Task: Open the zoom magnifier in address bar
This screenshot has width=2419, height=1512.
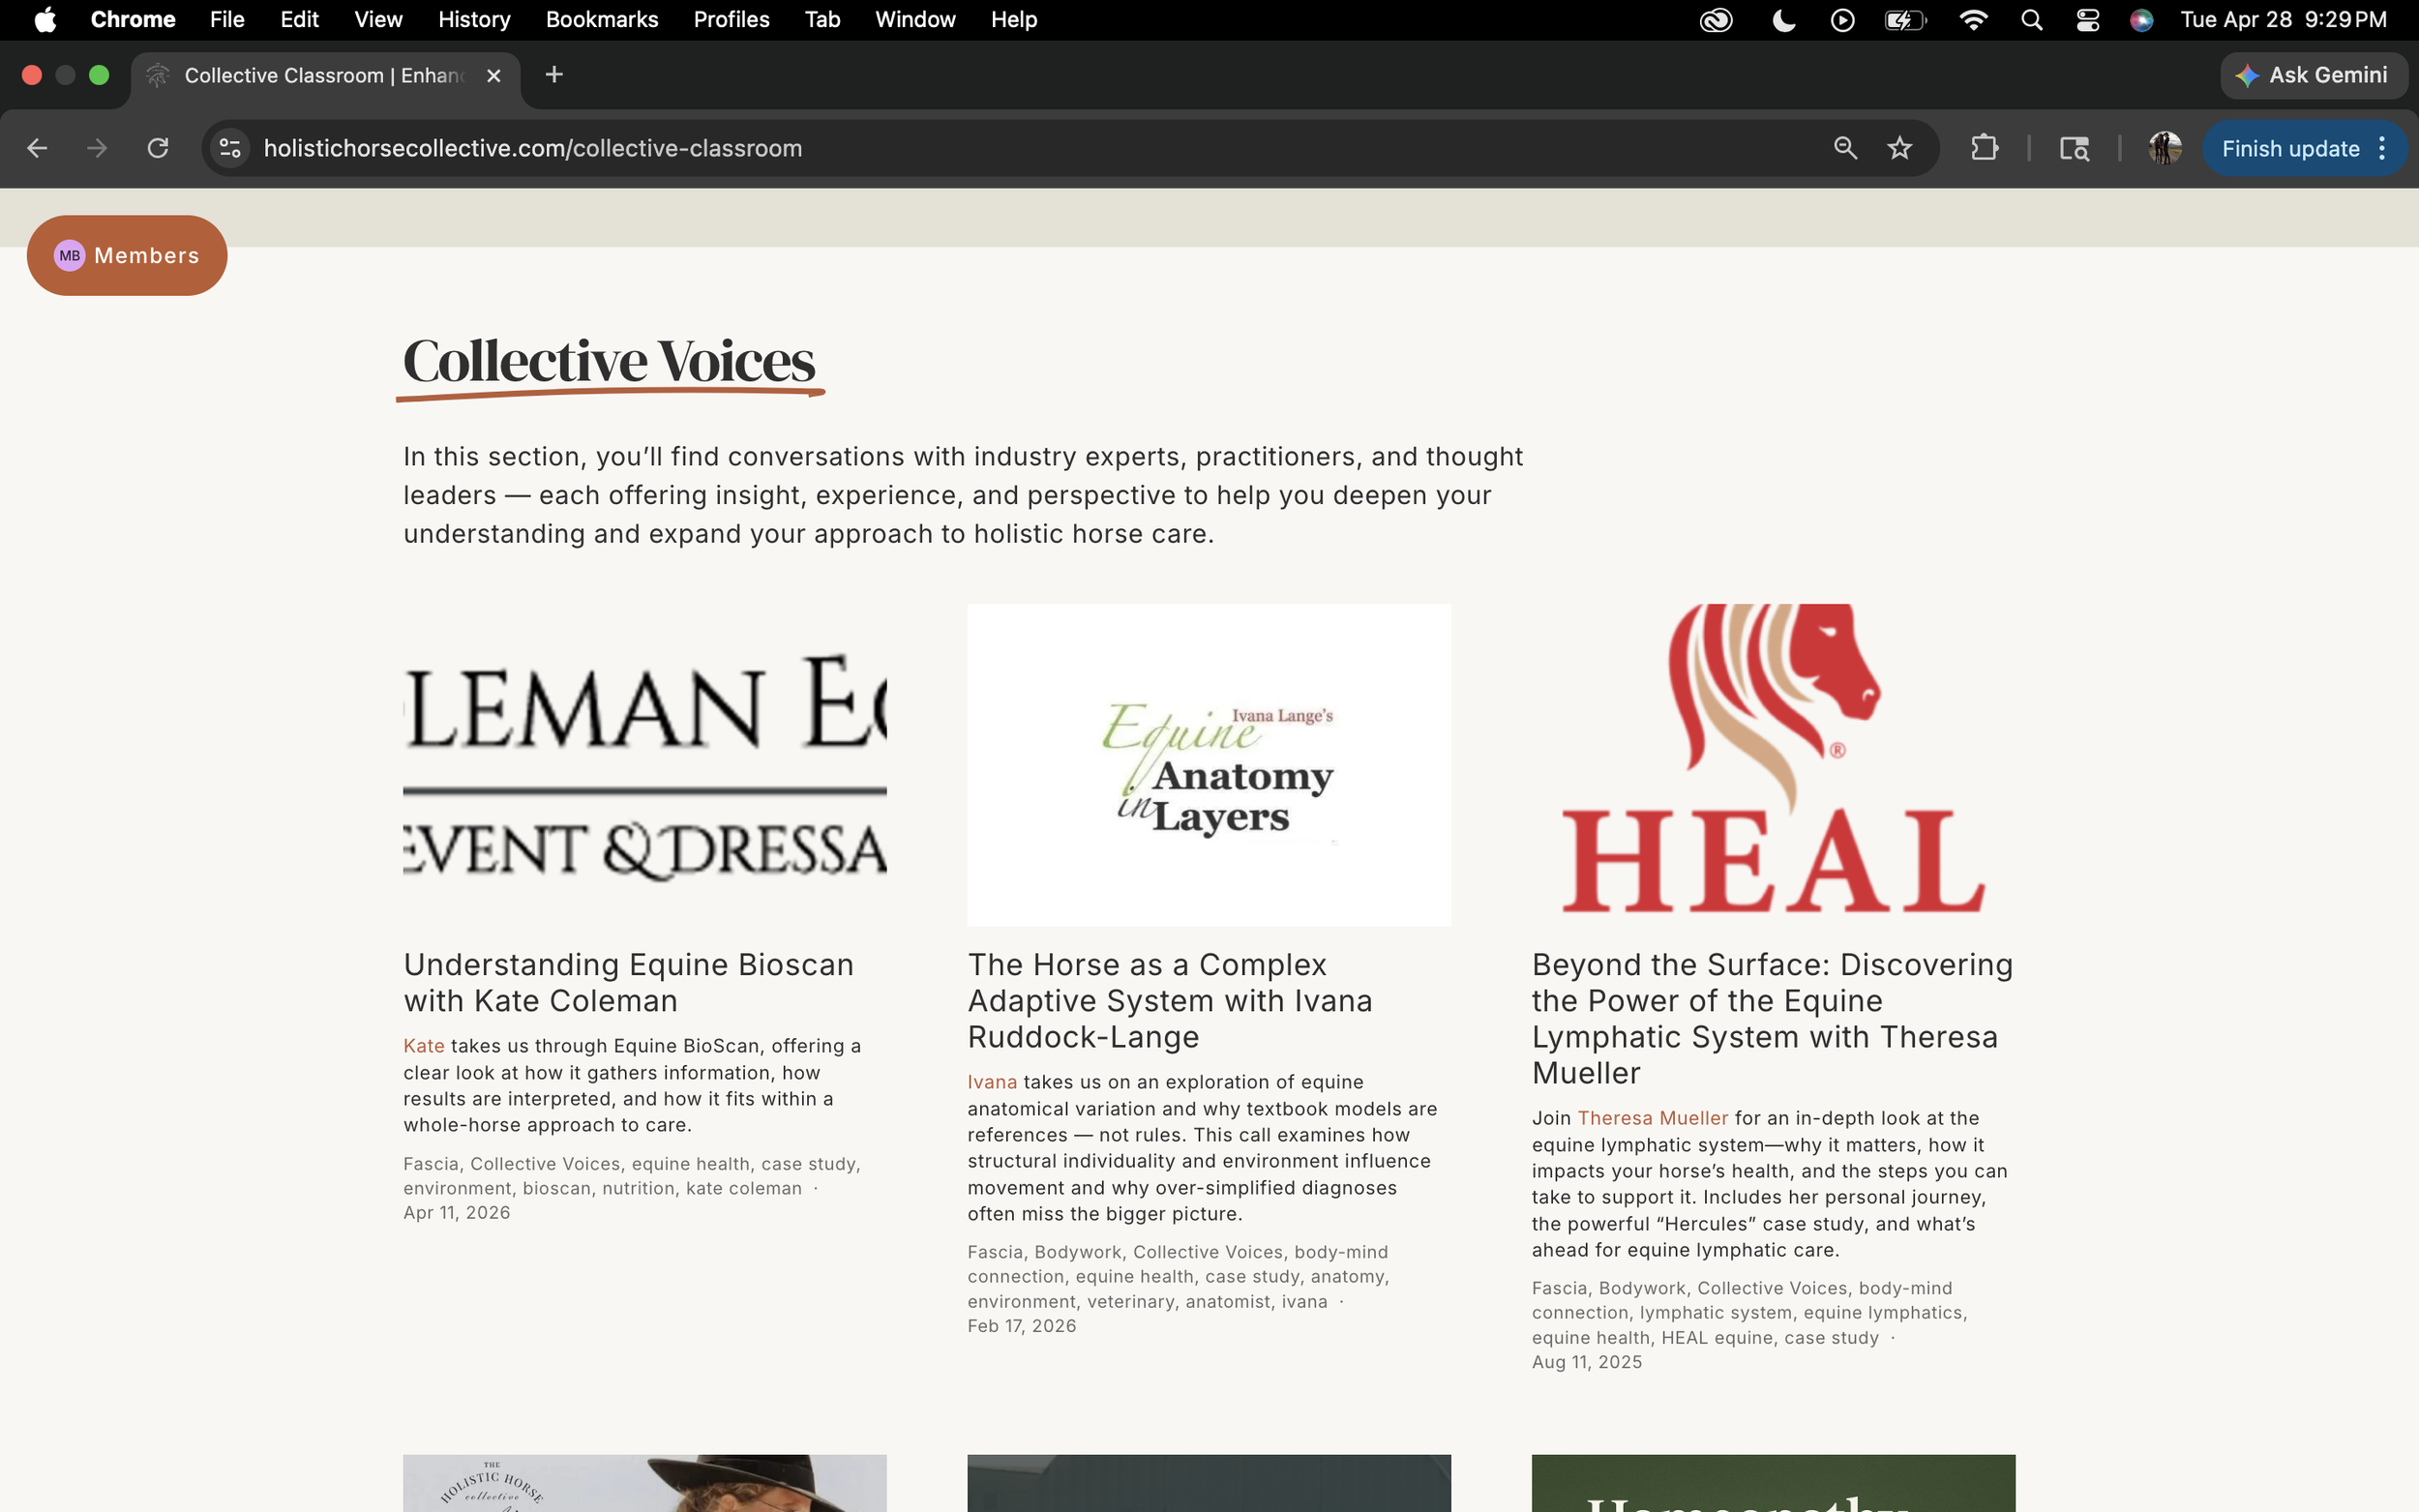Action: pyautogui.click(x=1845, y=148)
